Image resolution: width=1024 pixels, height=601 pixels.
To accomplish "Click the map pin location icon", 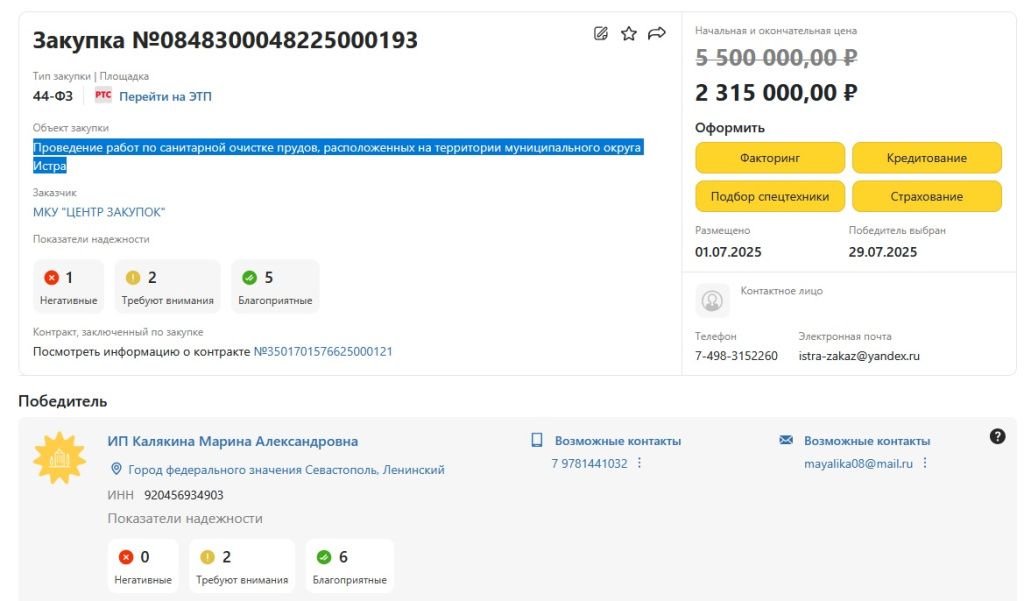I will pos(116,469).
